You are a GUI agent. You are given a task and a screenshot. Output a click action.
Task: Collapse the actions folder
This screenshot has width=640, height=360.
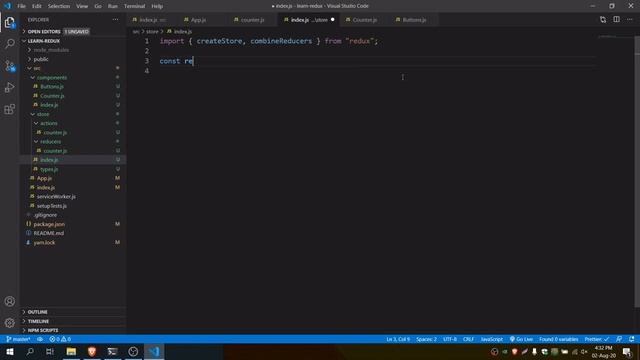coord(49,123)
